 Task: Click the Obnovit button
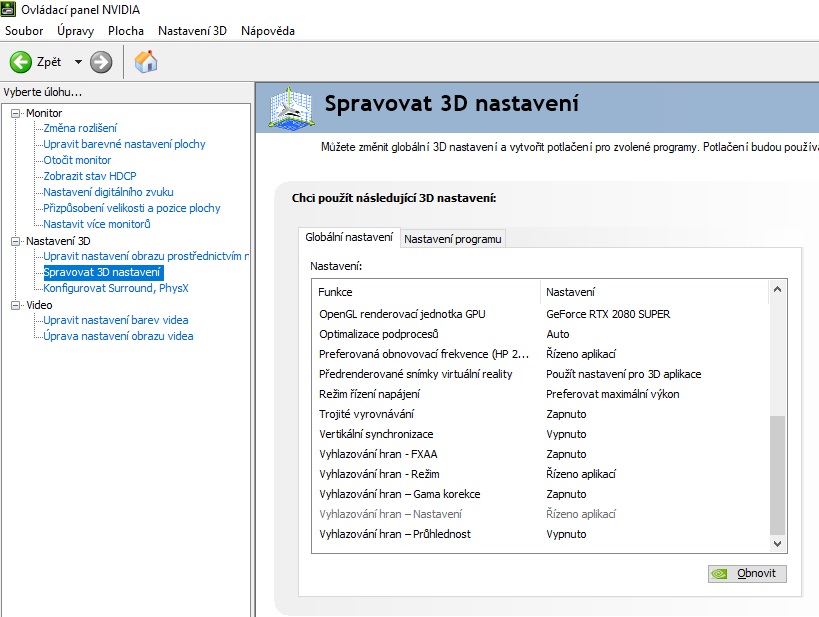[747, 573]
